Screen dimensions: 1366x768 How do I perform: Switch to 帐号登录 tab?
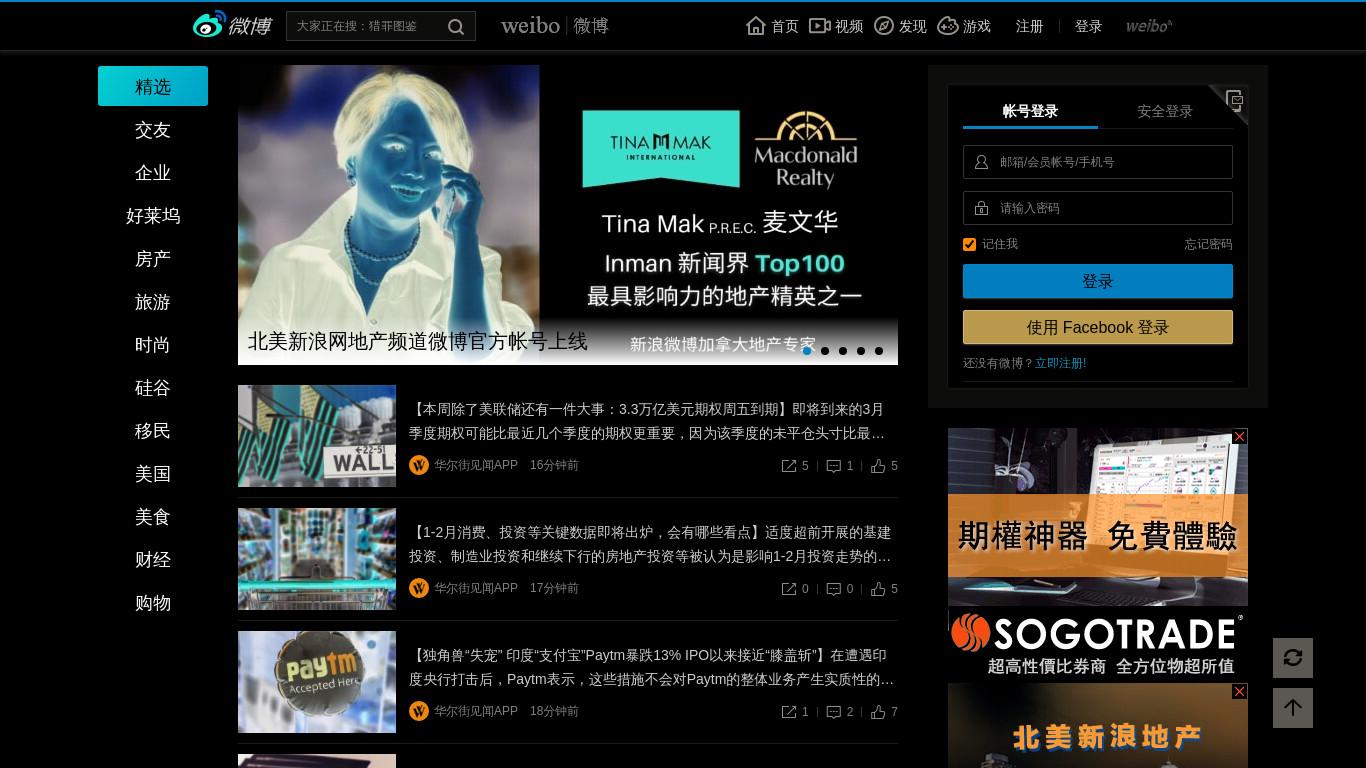(1030, 111)
